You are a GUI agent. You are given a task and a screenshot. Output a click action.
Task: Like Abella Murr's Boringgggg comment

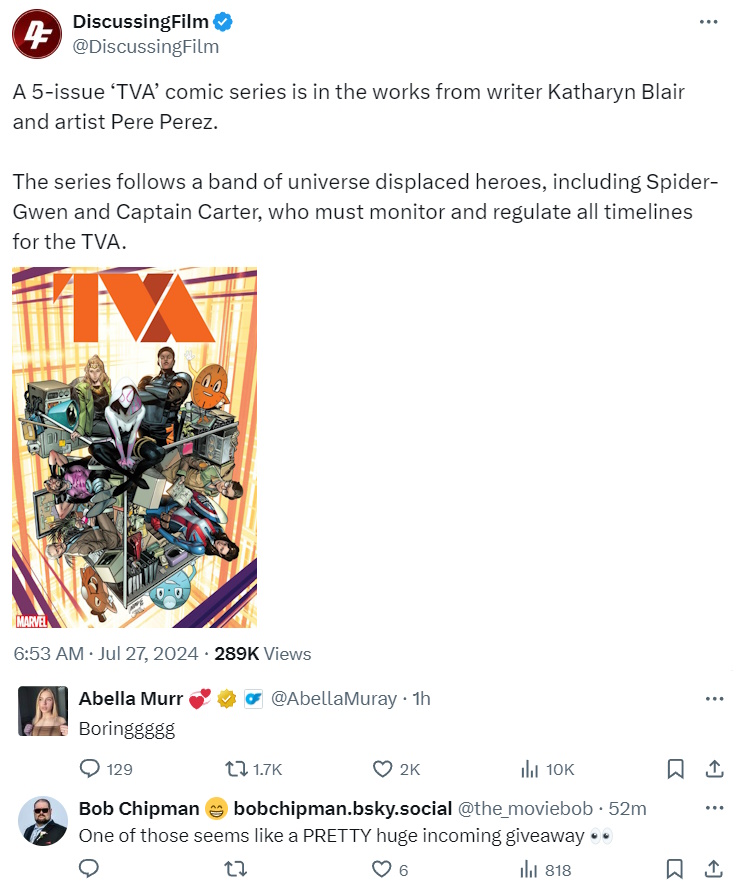point(382,769)
